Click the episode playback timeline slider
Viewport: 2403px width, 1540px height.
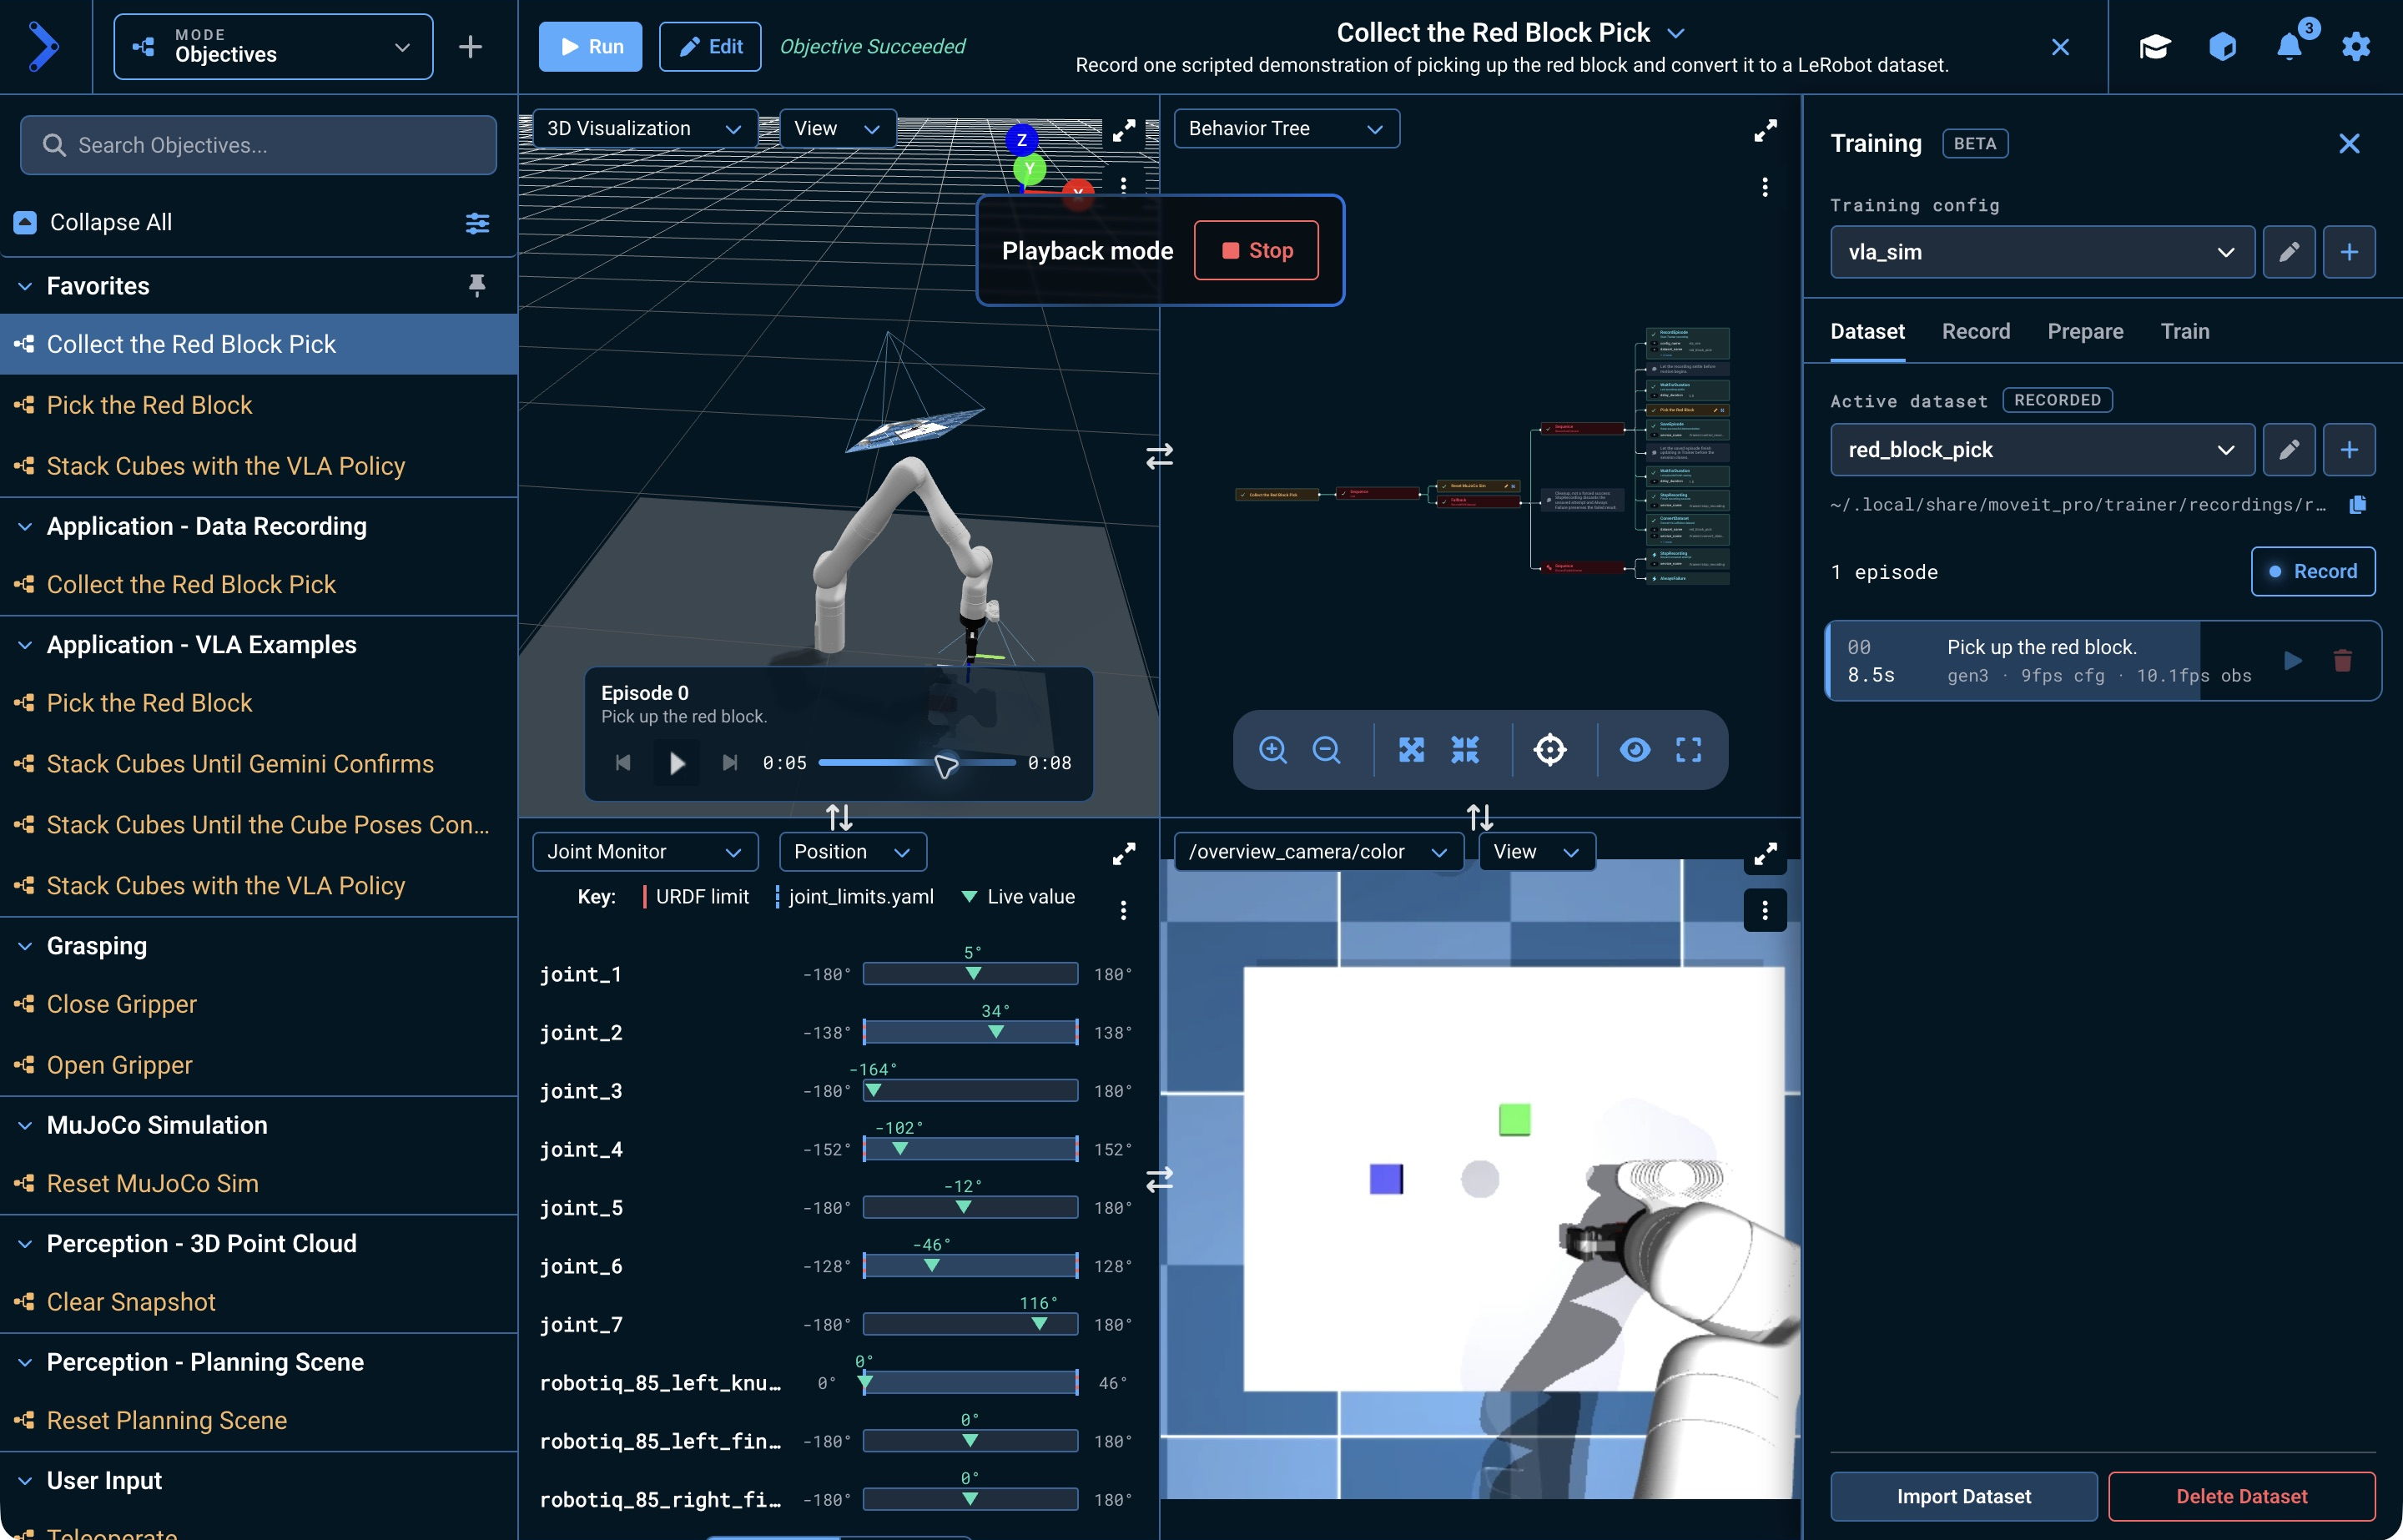click(x=916, y=763)
